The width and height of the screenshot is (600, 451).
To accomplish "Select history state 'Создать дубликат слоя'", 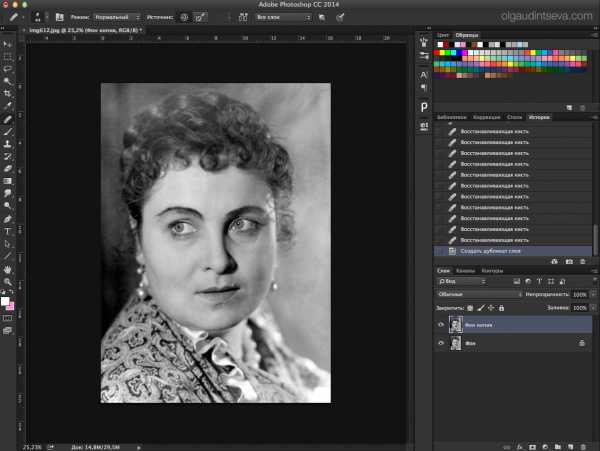I will tap(513, 251).
